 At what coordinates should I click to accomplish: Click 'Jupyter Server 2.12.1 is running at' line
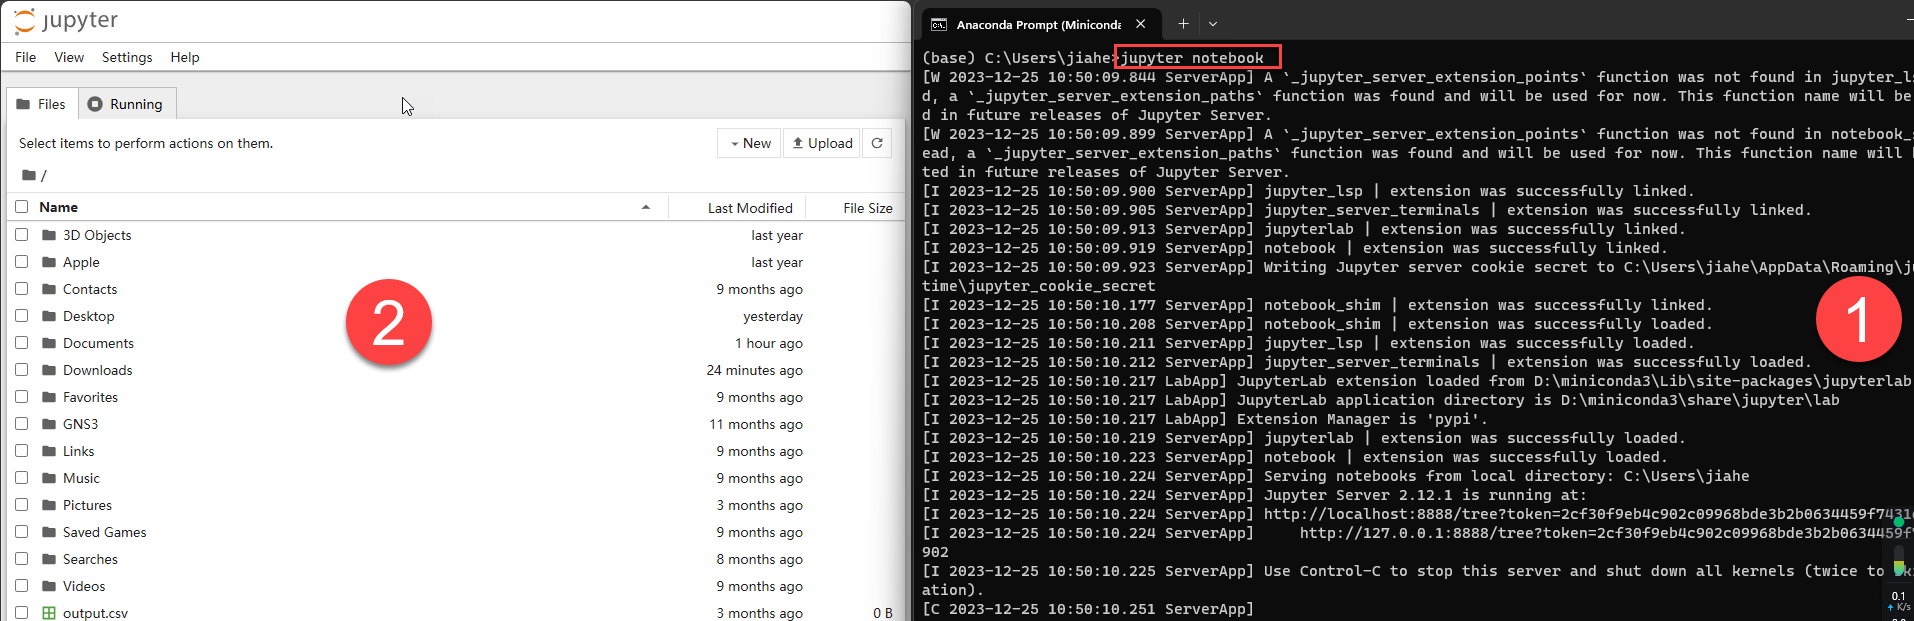click(1425, 495)
